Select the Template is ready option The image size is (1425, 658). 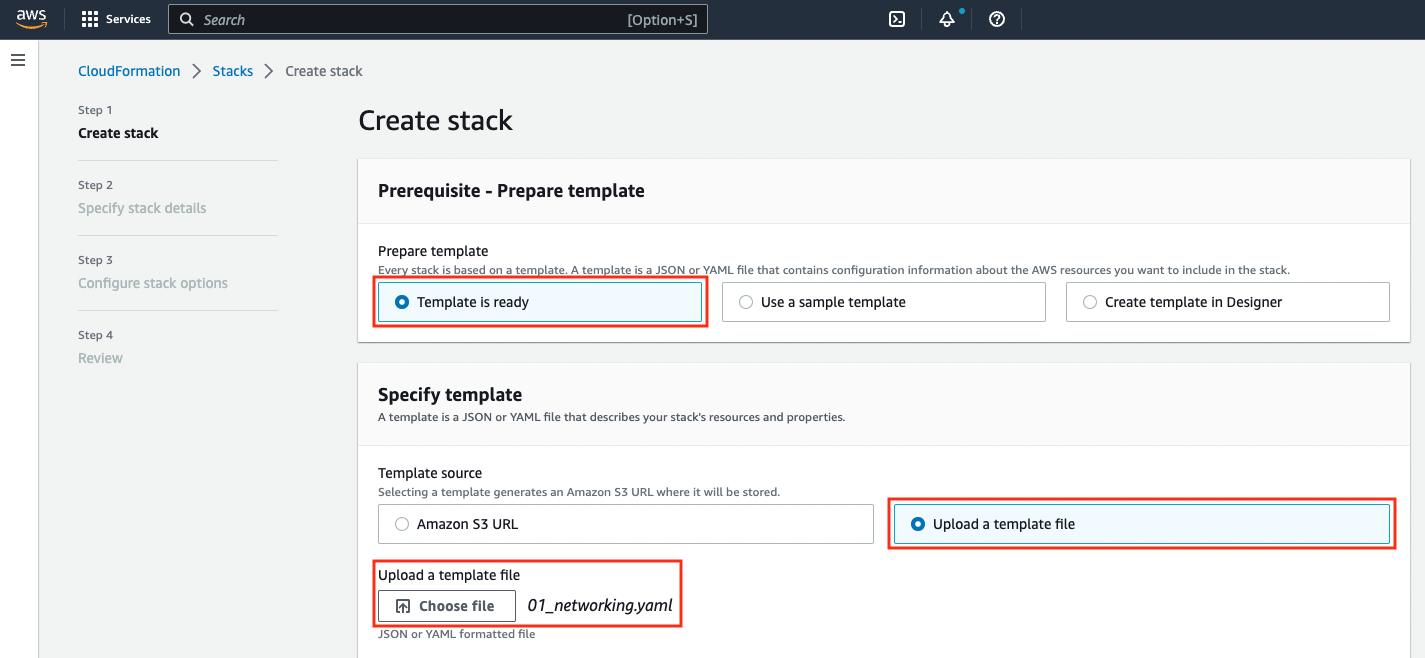[x=540, y=302]
